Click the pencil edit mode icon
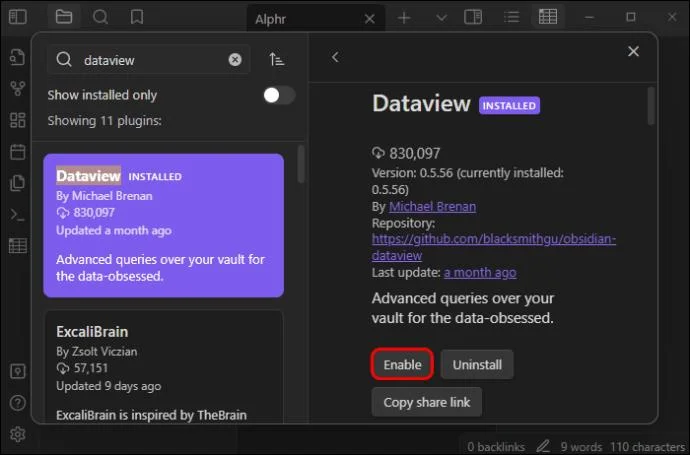690x455 pixels. (x=543, y=446)
